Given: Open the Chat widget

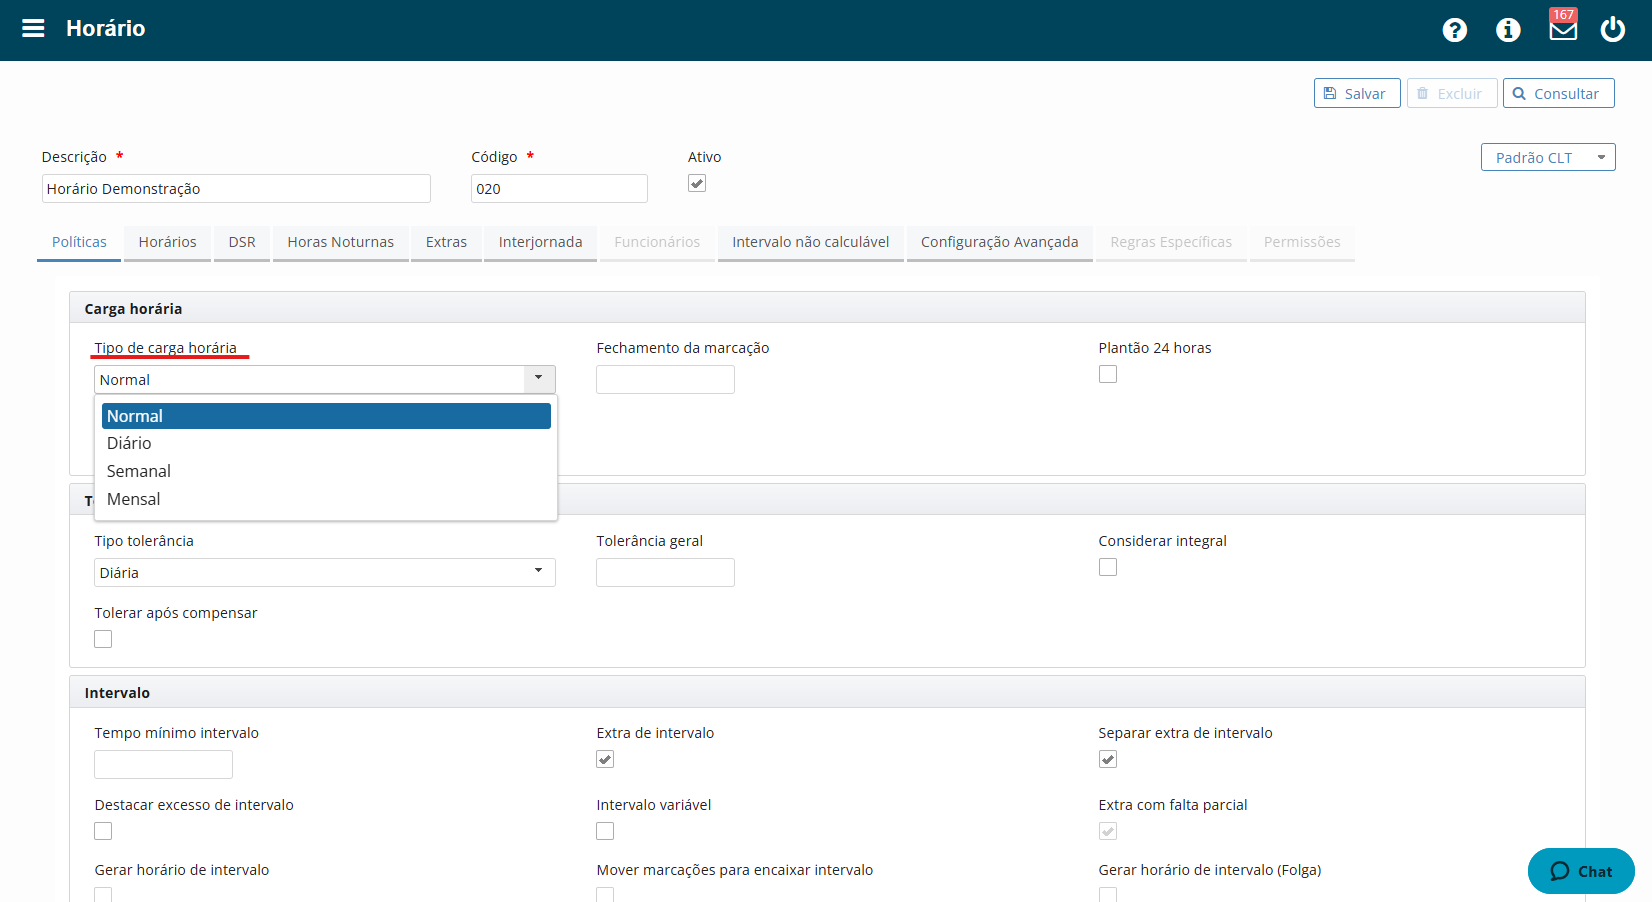Looking at the screenshot, I should pyautogui.click(x=1581, y=871).
